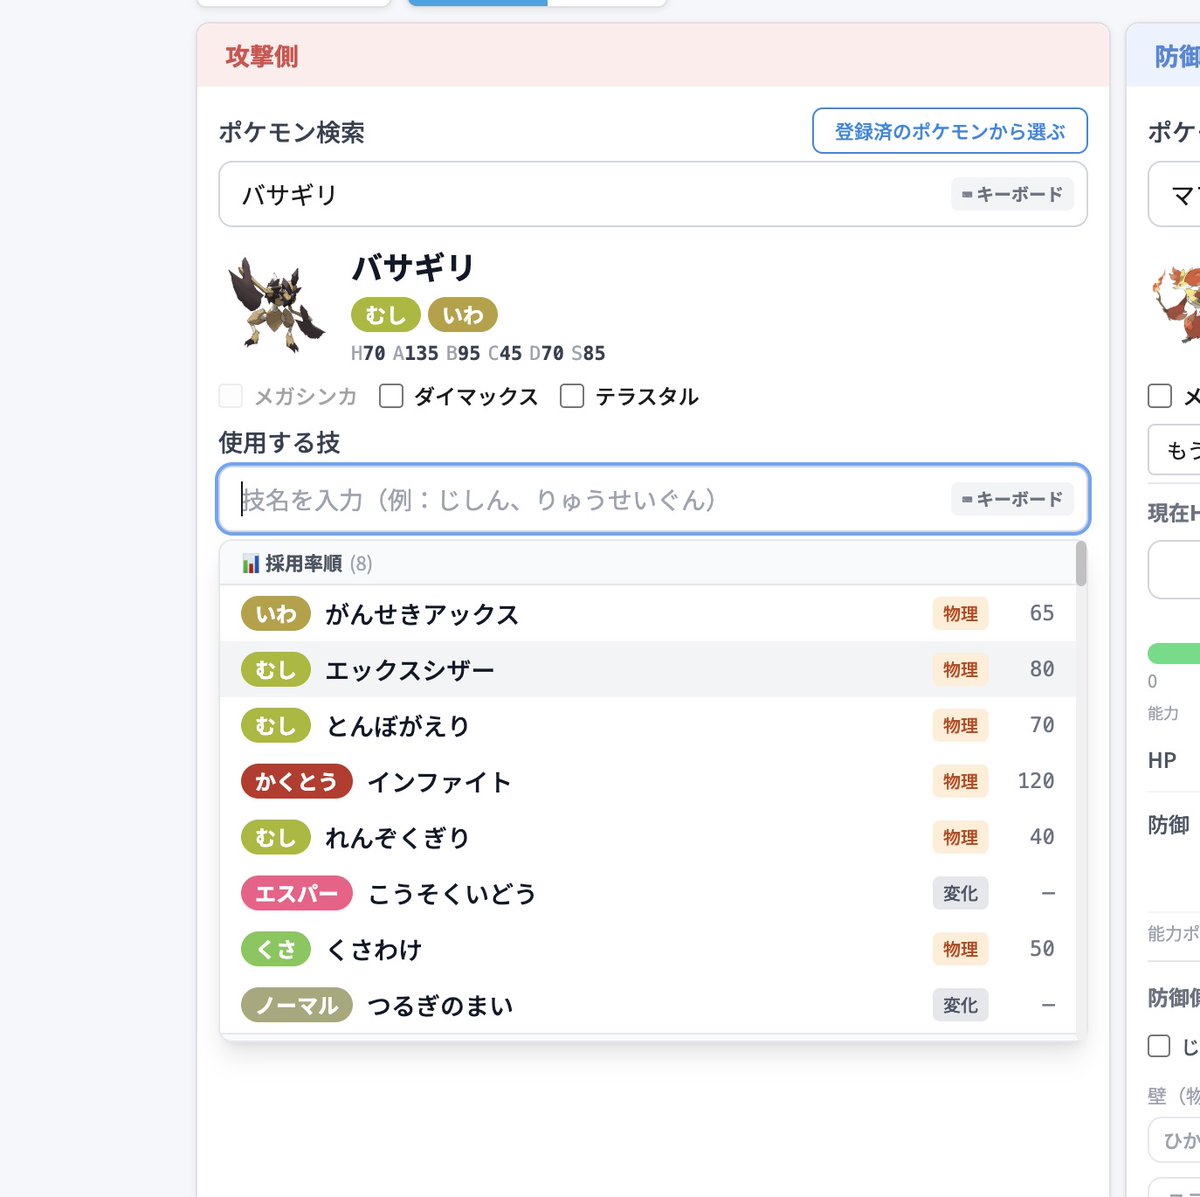
Task: Click キーボード button in Pokémon search field
Action: pos(1012,194)
